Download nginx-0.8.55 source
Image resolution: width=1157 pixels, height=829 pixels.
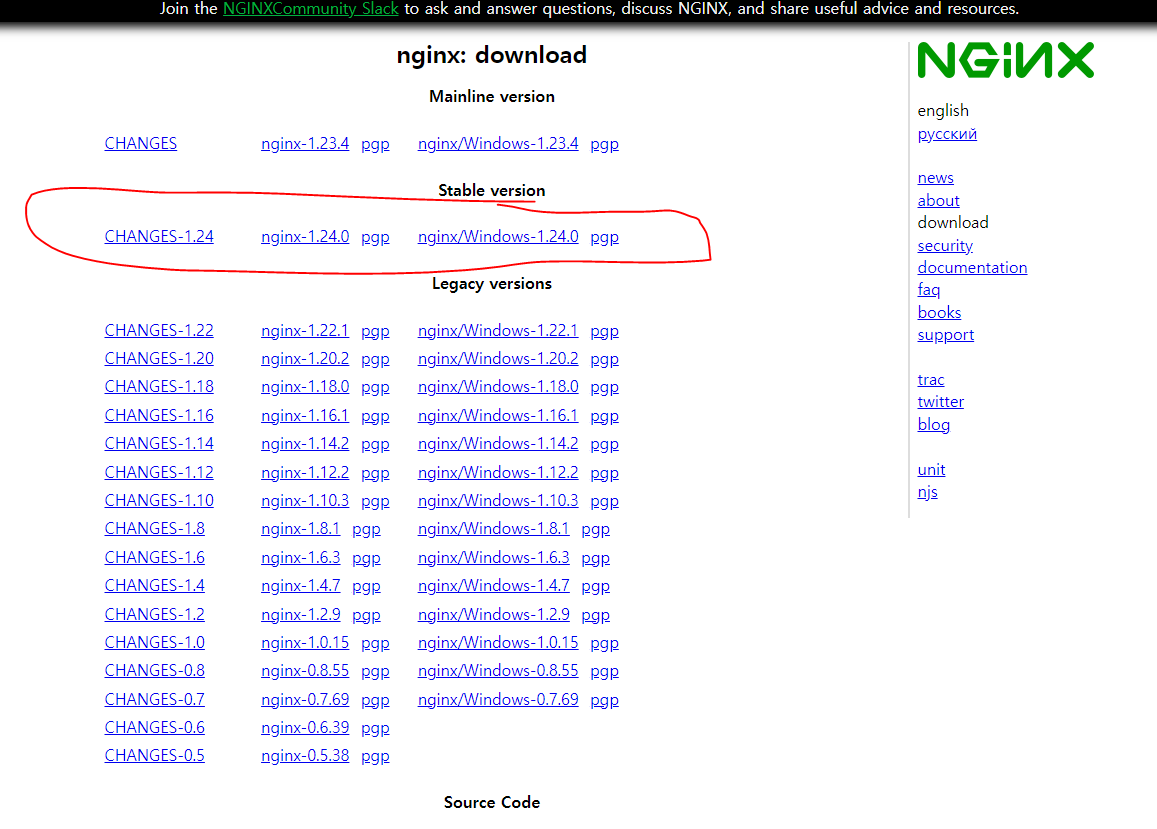click(x=305, y=670)
